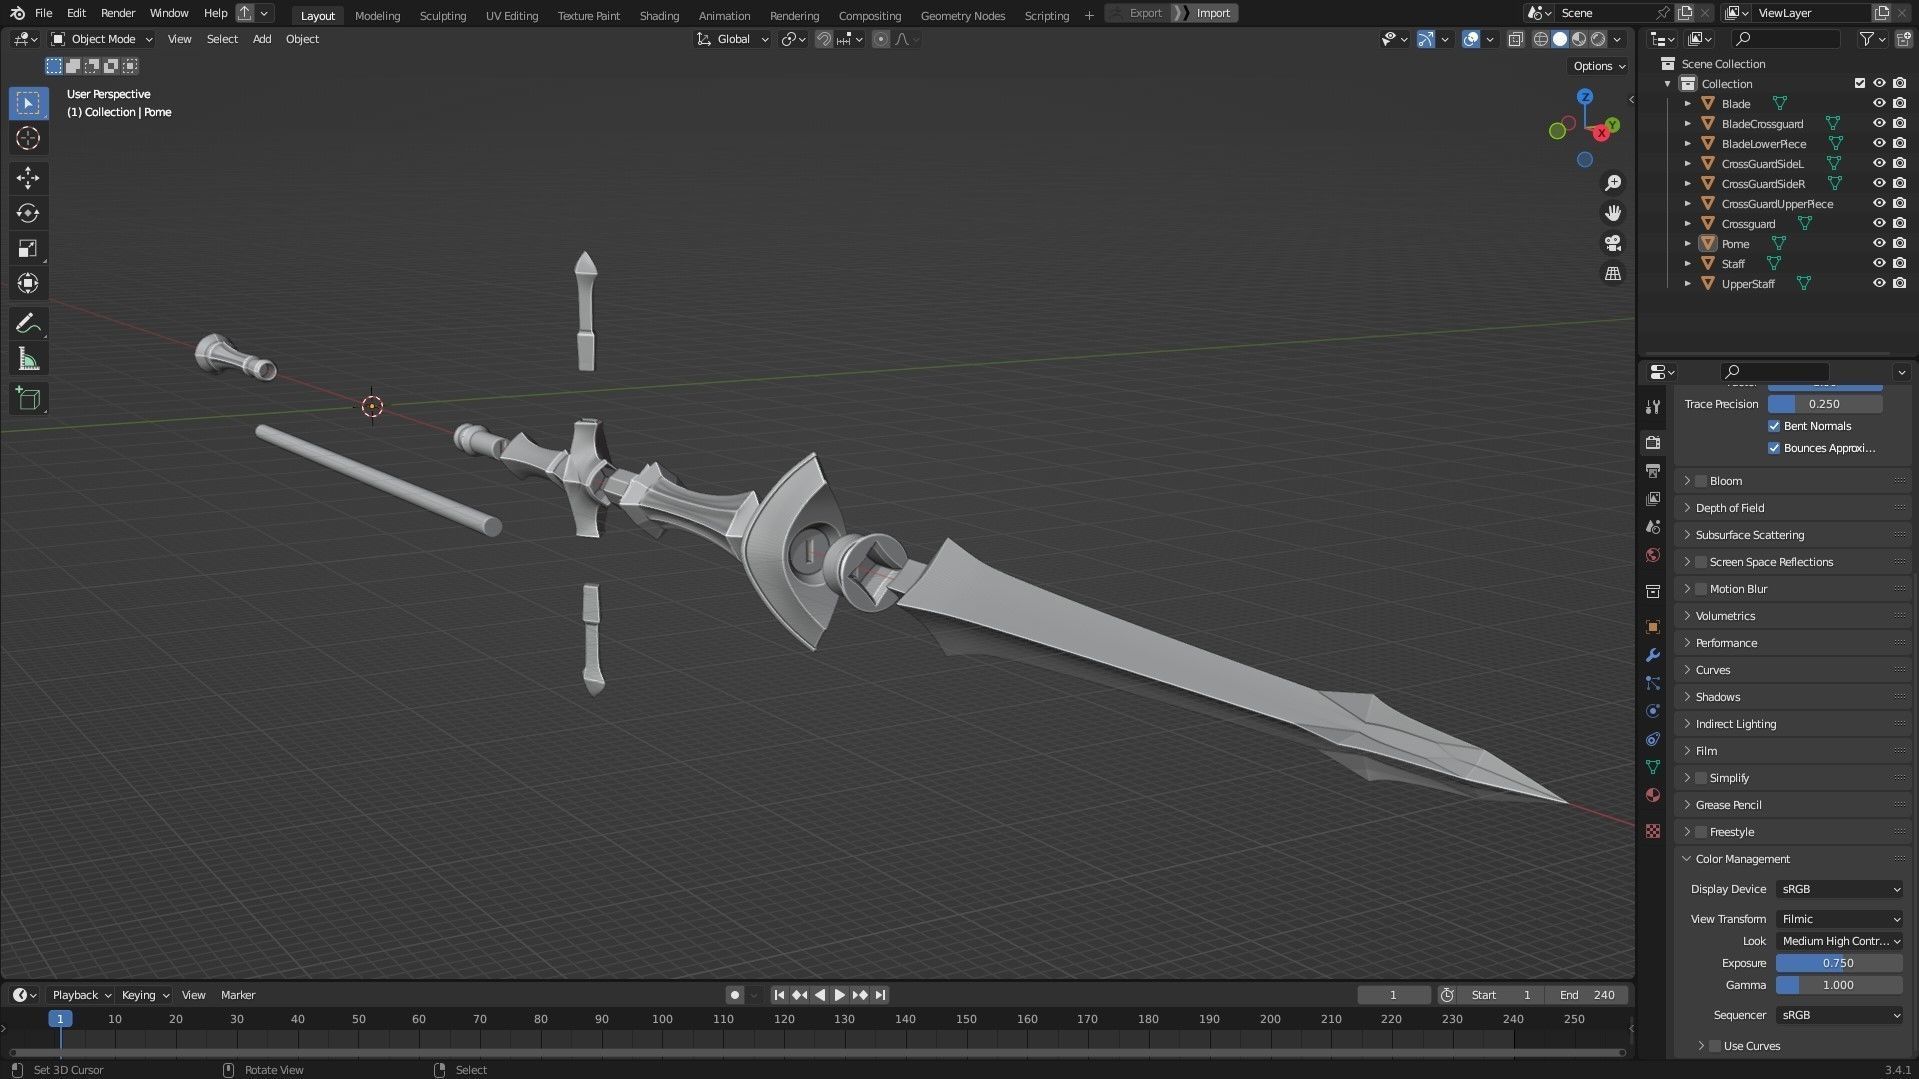Open the Look contrast dropdown
The image size is (1919, 1079).
point(1840,941)
